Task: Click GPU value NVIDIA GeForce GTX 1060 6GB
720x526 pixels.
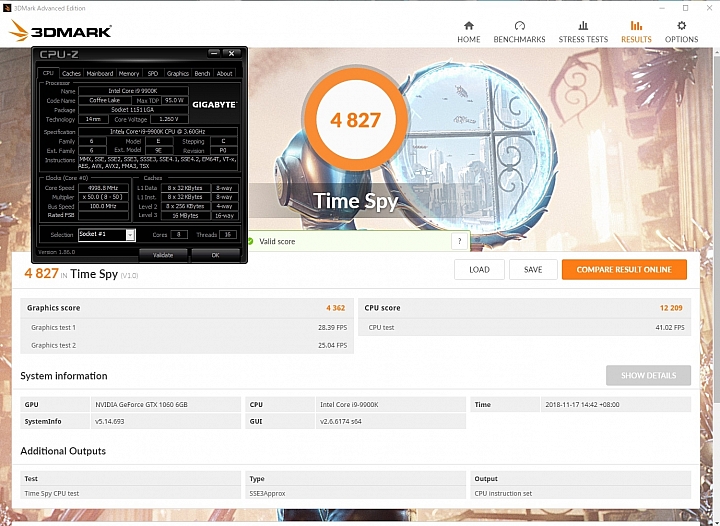Action: coord(141,404)
